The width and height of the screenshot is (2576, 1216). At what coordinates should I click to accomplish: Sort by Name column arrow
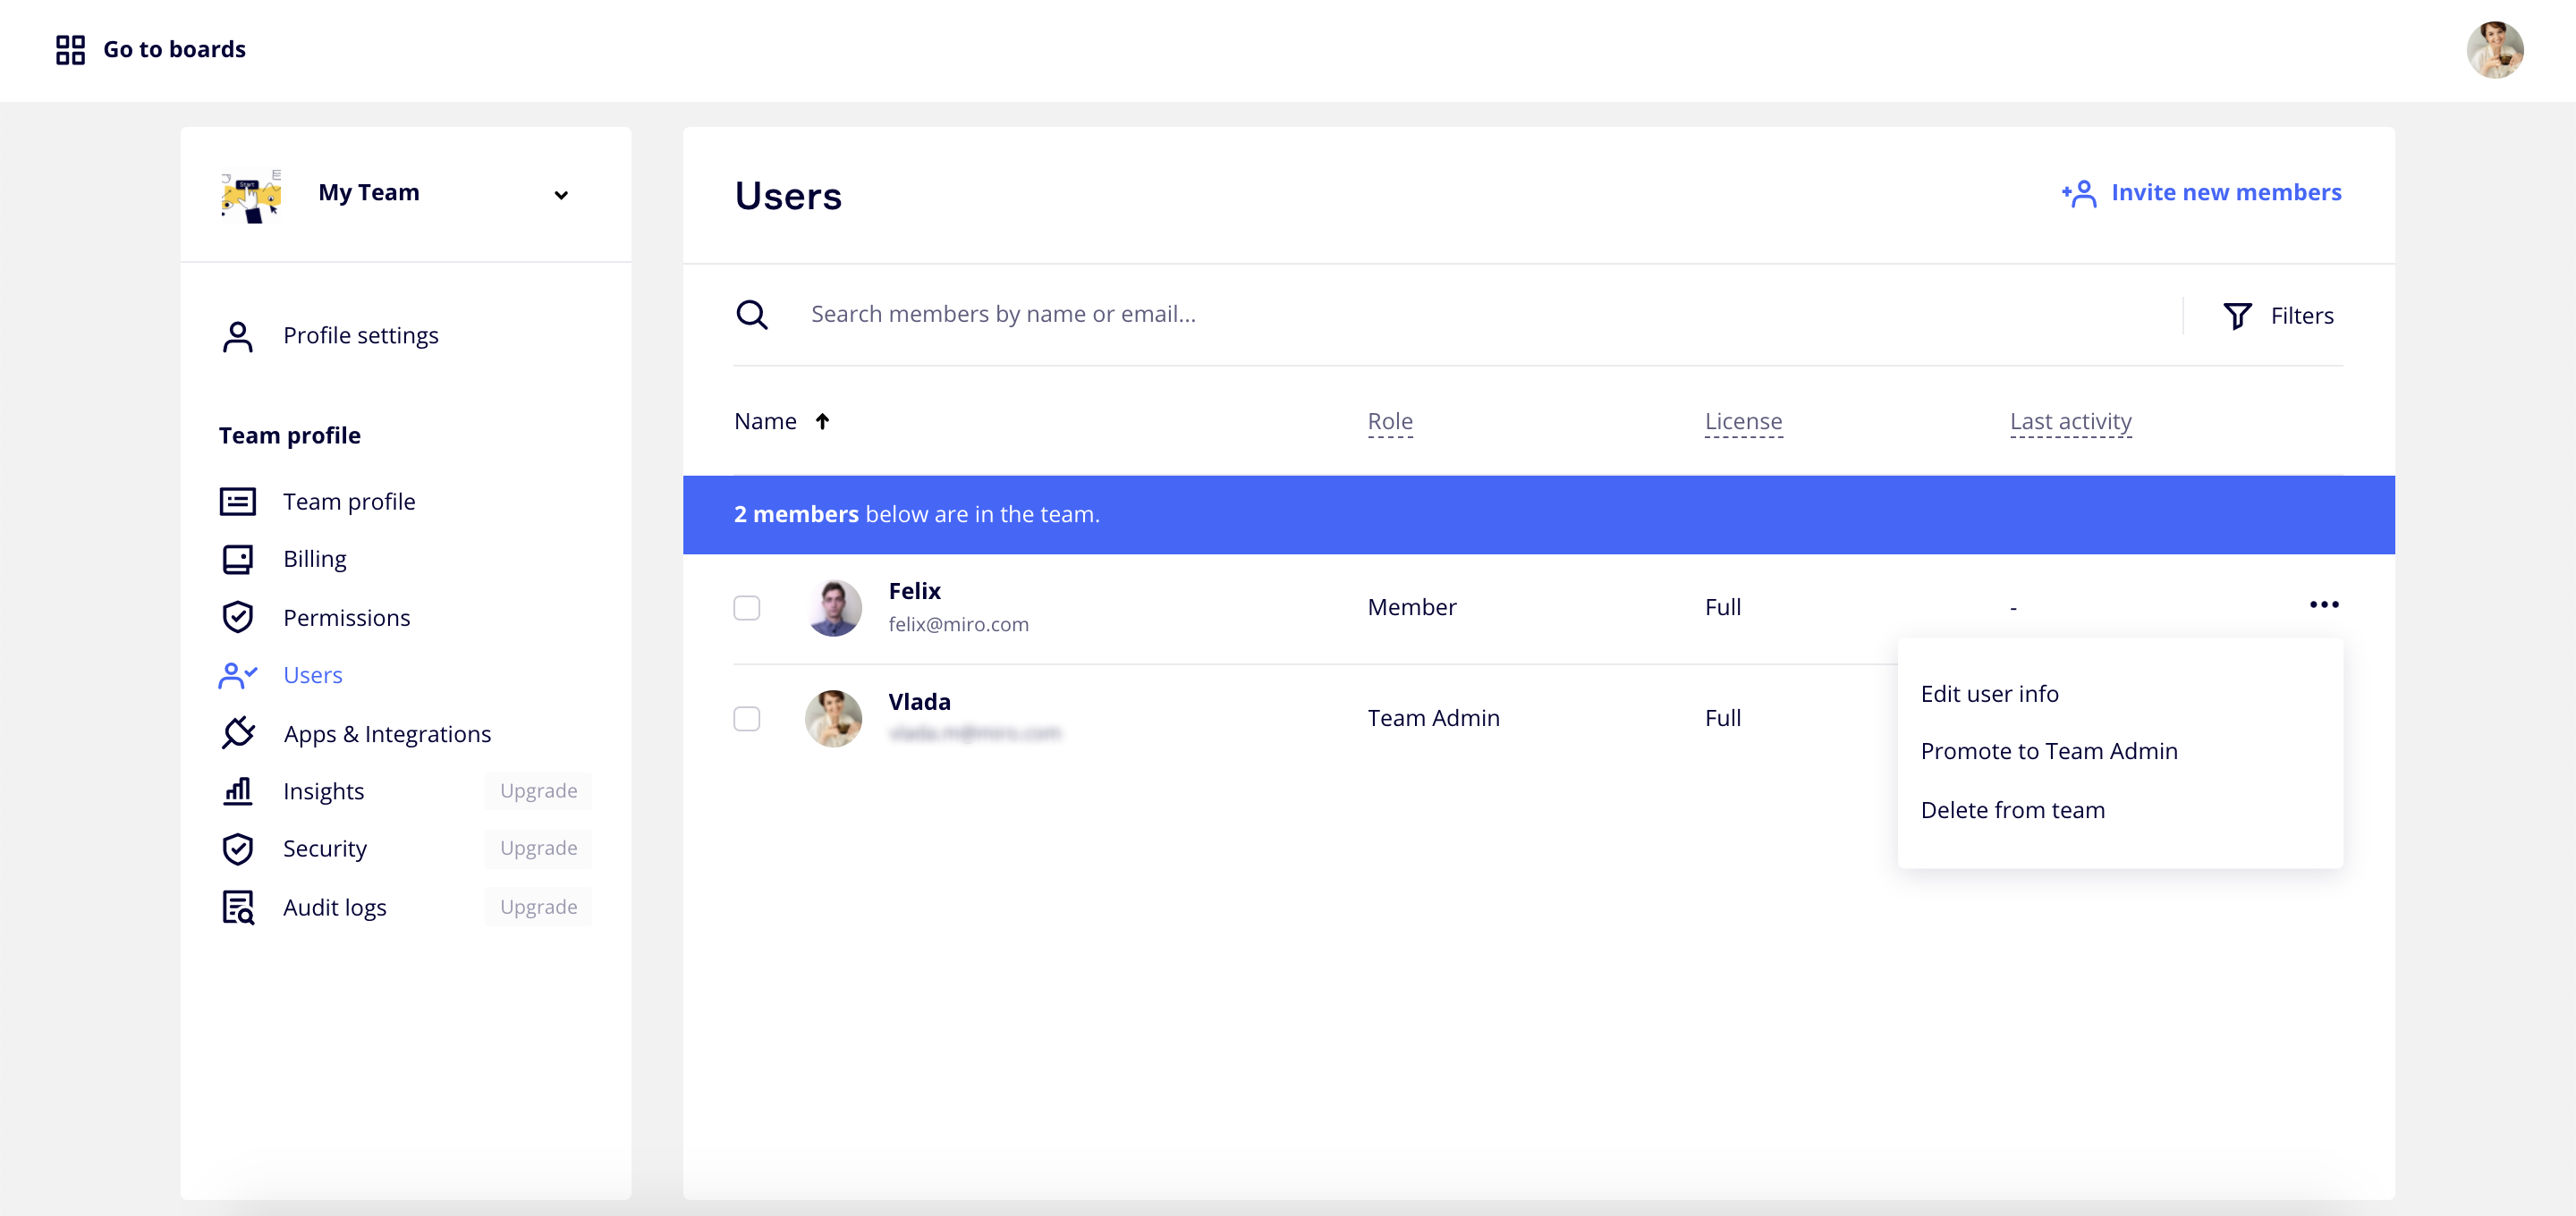click(822, 421)
